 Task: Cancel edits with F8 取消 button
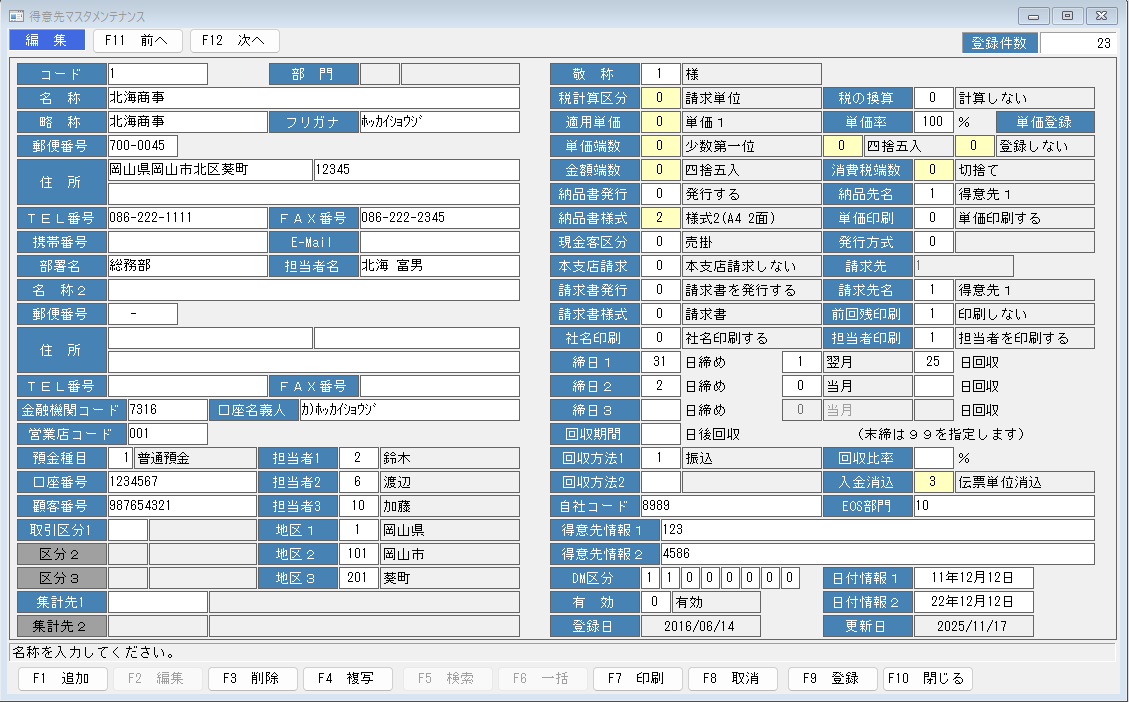(x=732, y=678)
